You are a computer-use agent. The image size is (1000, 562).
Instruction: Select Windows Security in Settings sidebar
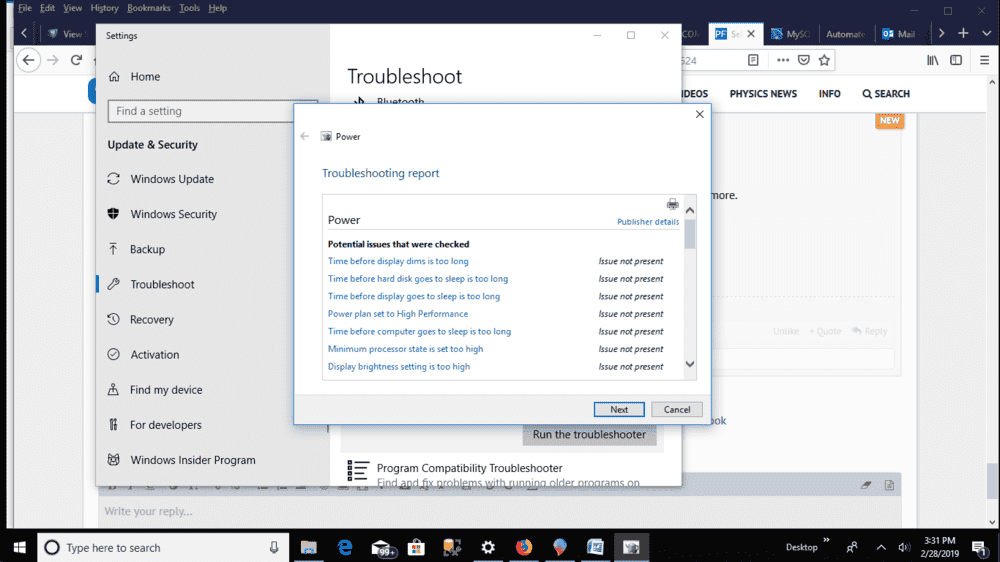coord(173,214)
